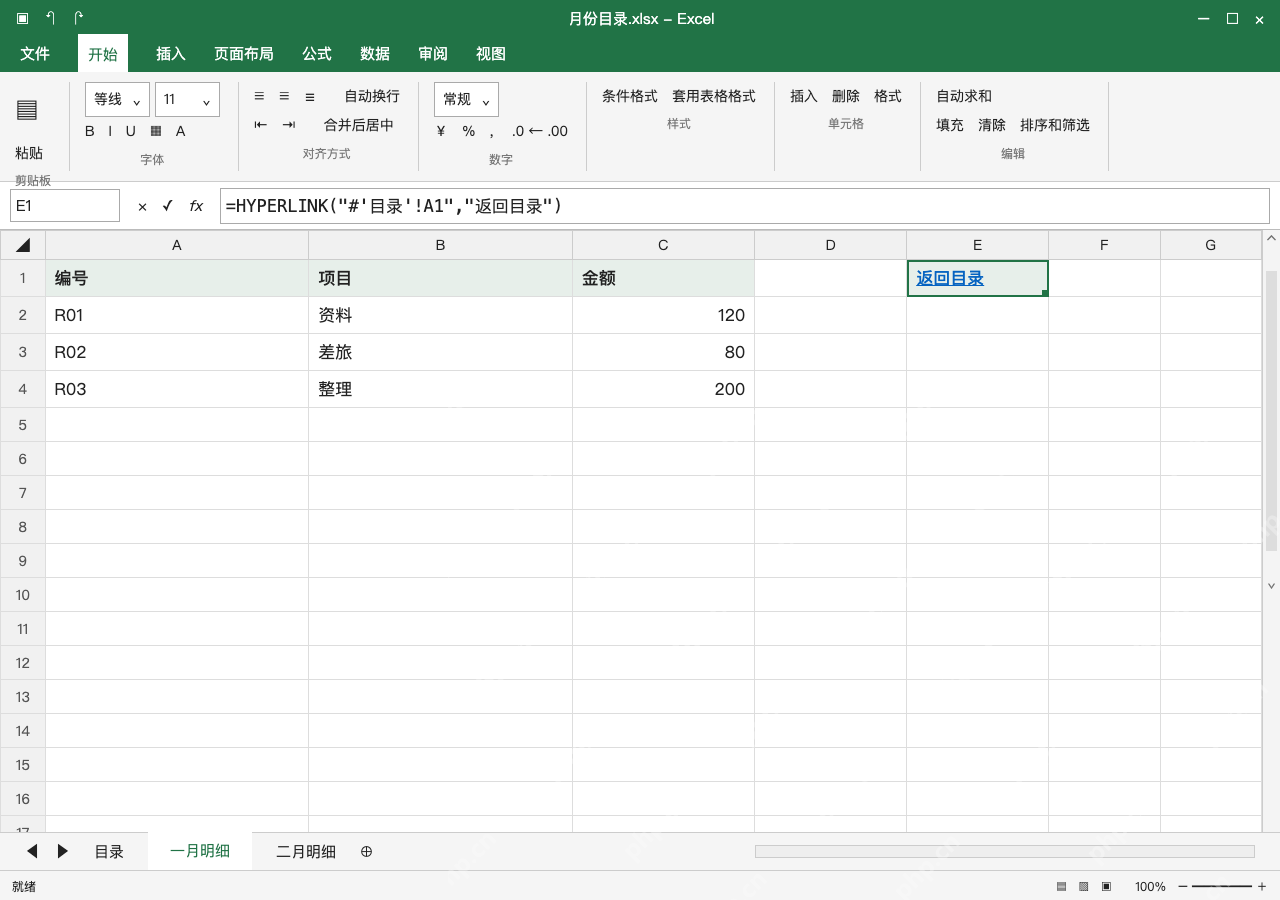This screenshot has height=900, width=1280.
Task: Follow the 返回目录 hyperlink in cell E1
Action: (950, 278)
